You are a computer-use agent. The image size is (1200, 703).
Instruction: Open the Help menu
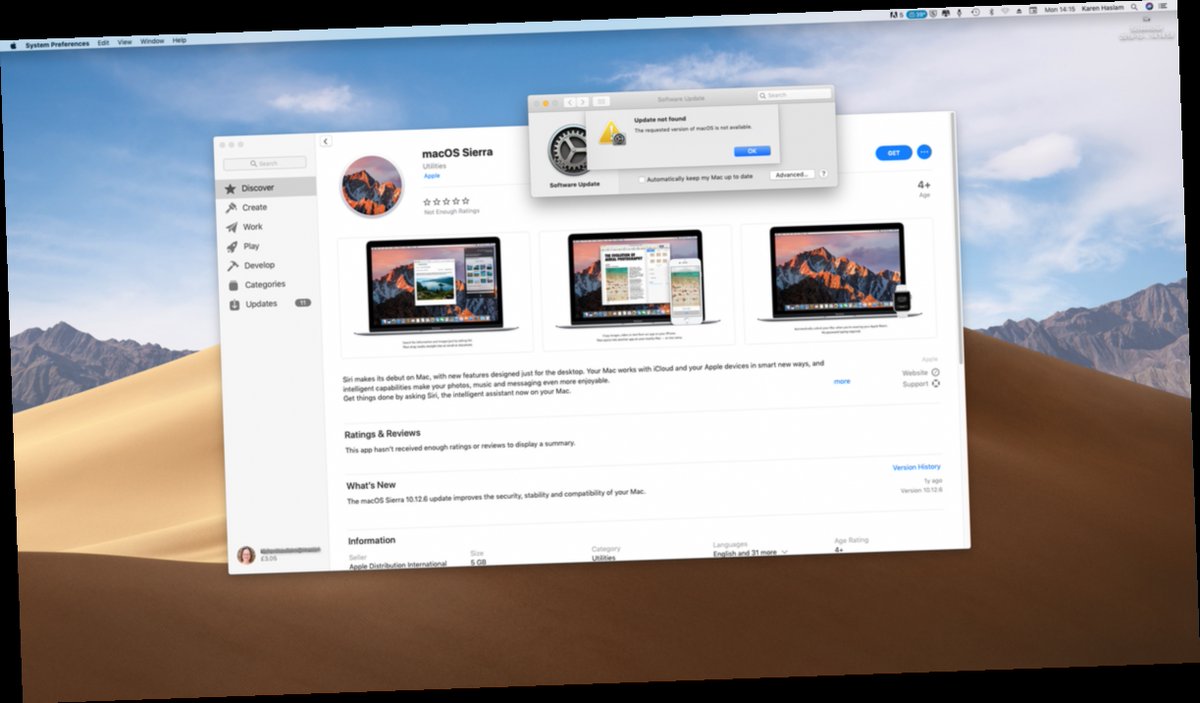(x=179, y=40)
